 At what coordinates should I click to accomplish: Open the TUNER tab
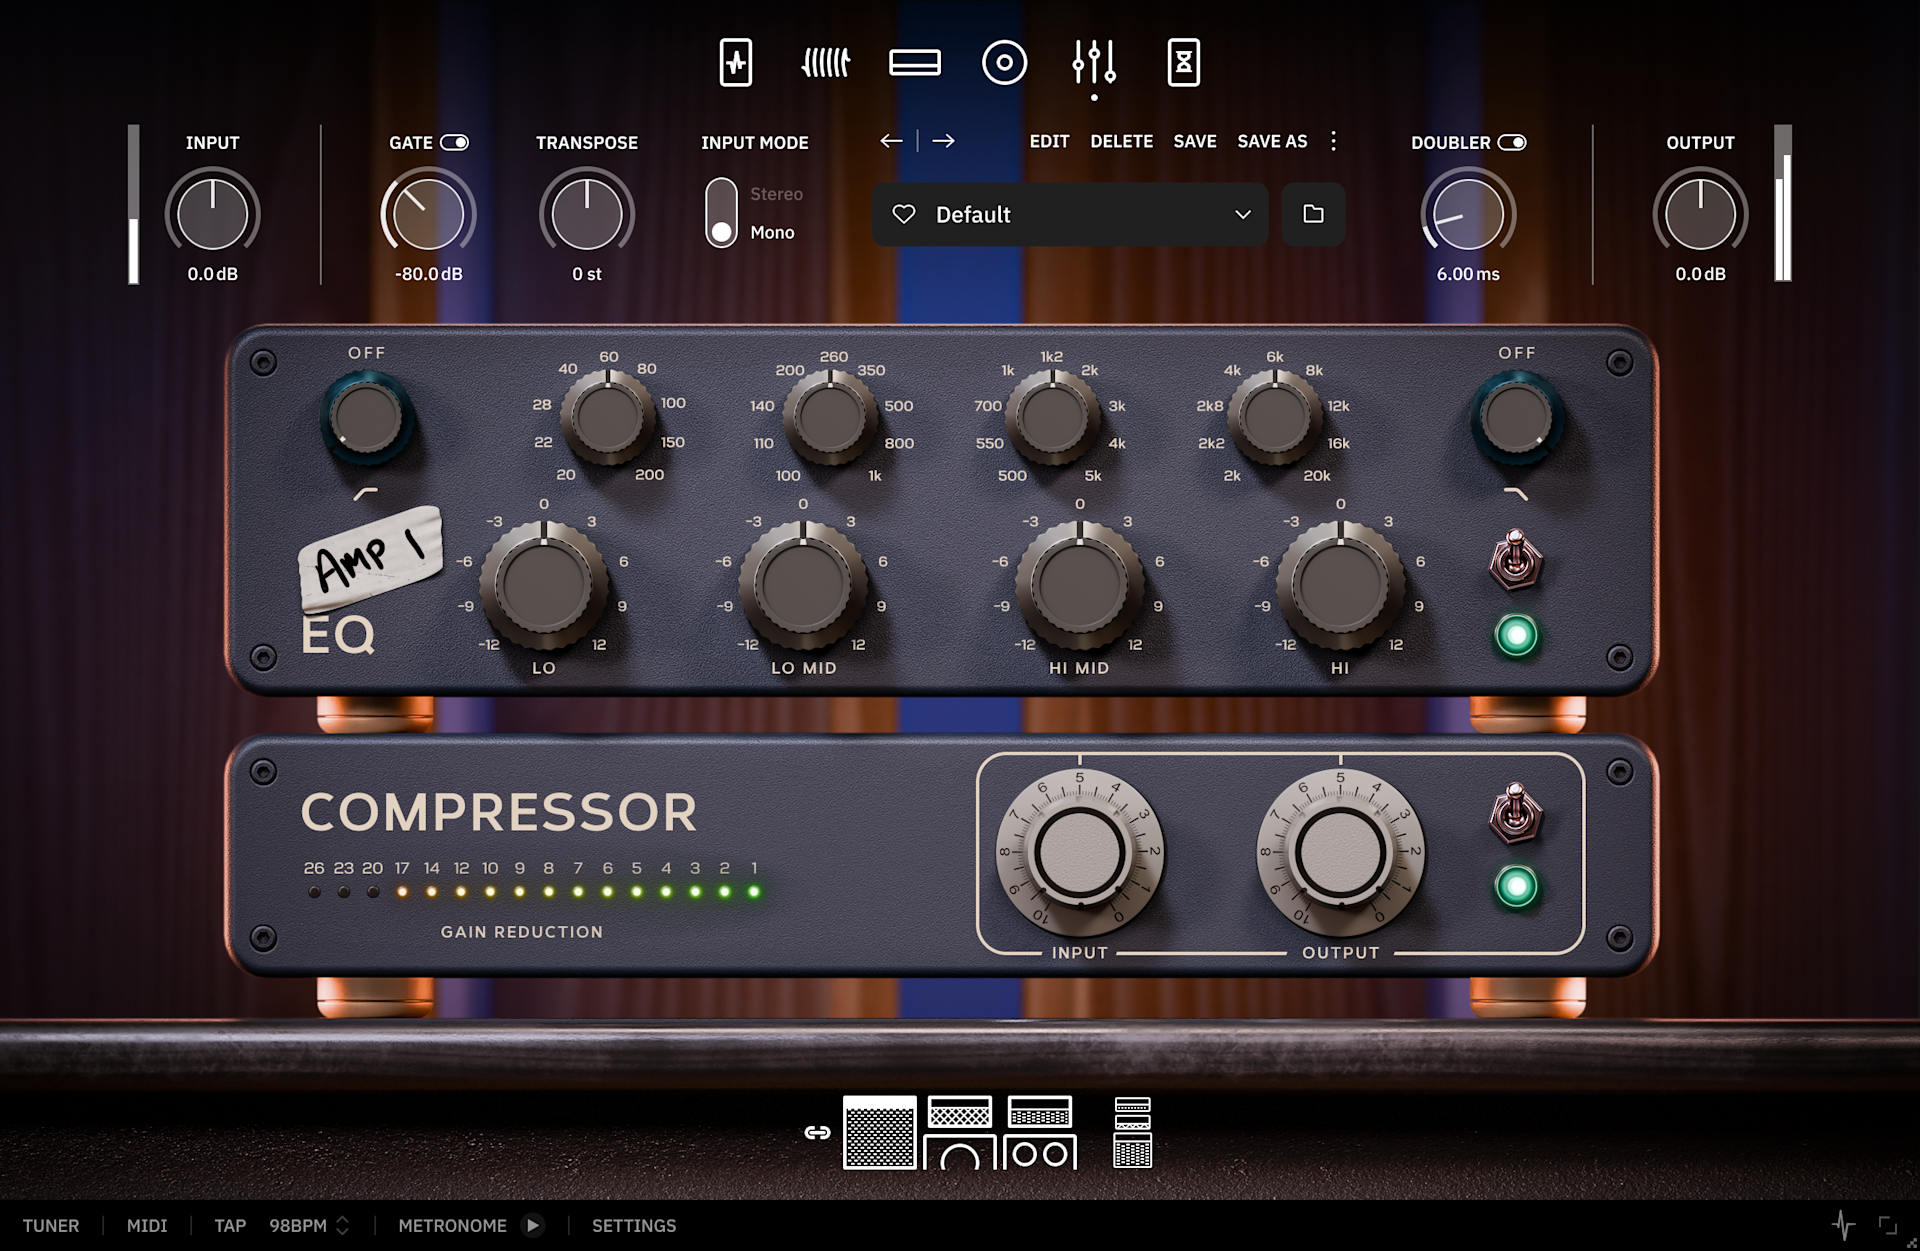click(51, 1225)
